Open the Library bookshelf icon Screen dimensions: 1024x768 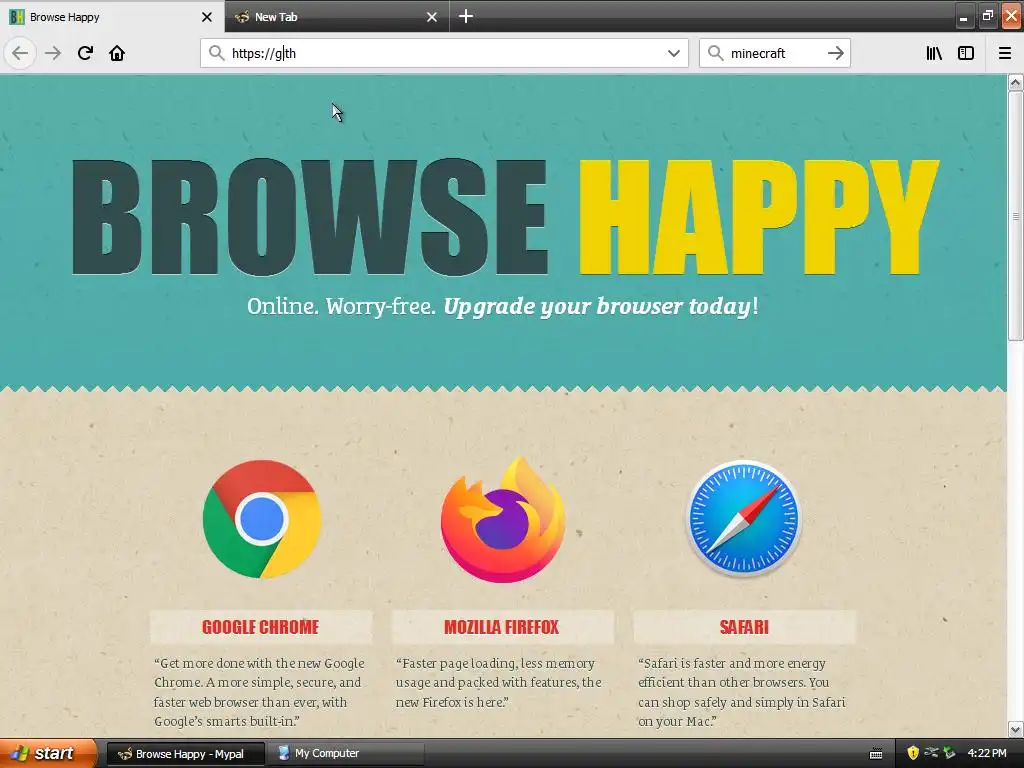click(934, 53)
